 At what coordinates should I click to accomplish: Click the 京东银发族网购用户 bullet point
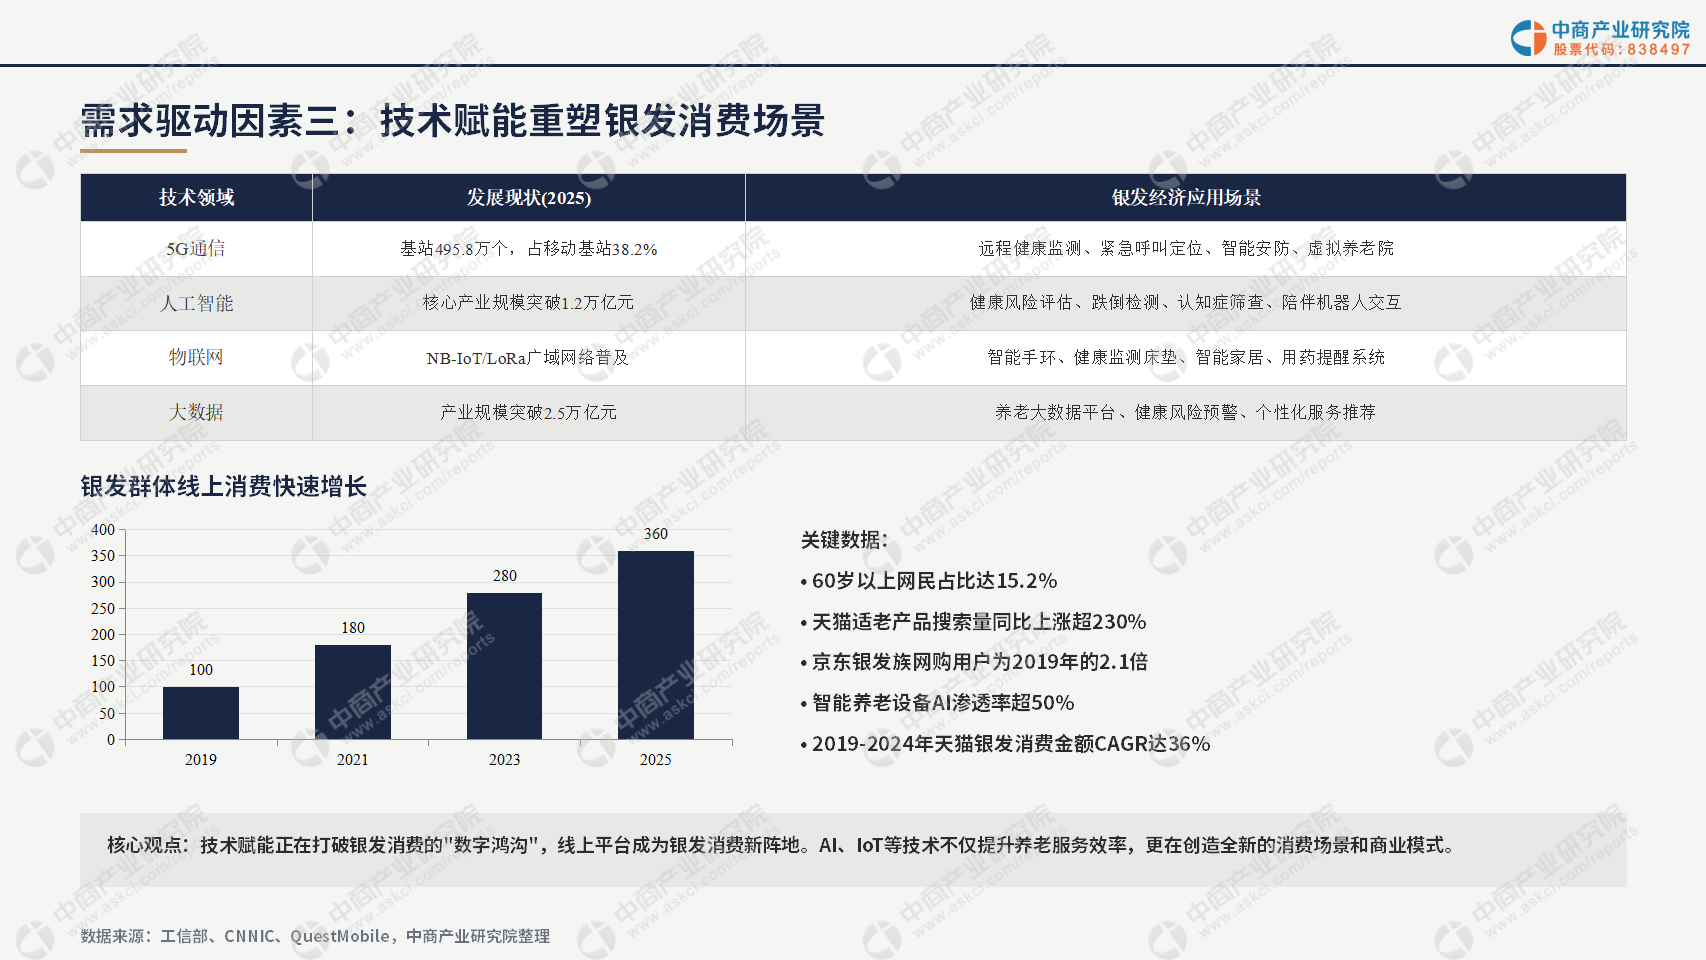tap(974, 662)
